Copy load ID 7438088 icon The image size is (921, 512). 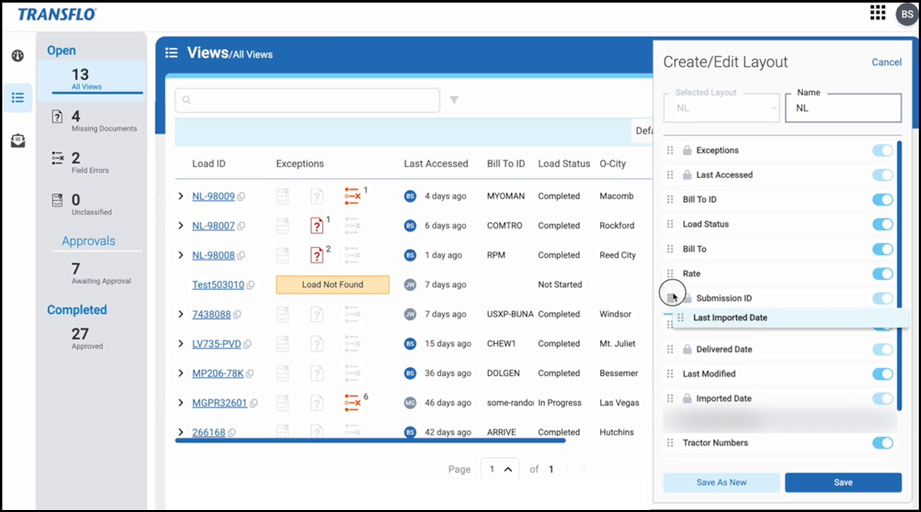click(x=237, y=315)
